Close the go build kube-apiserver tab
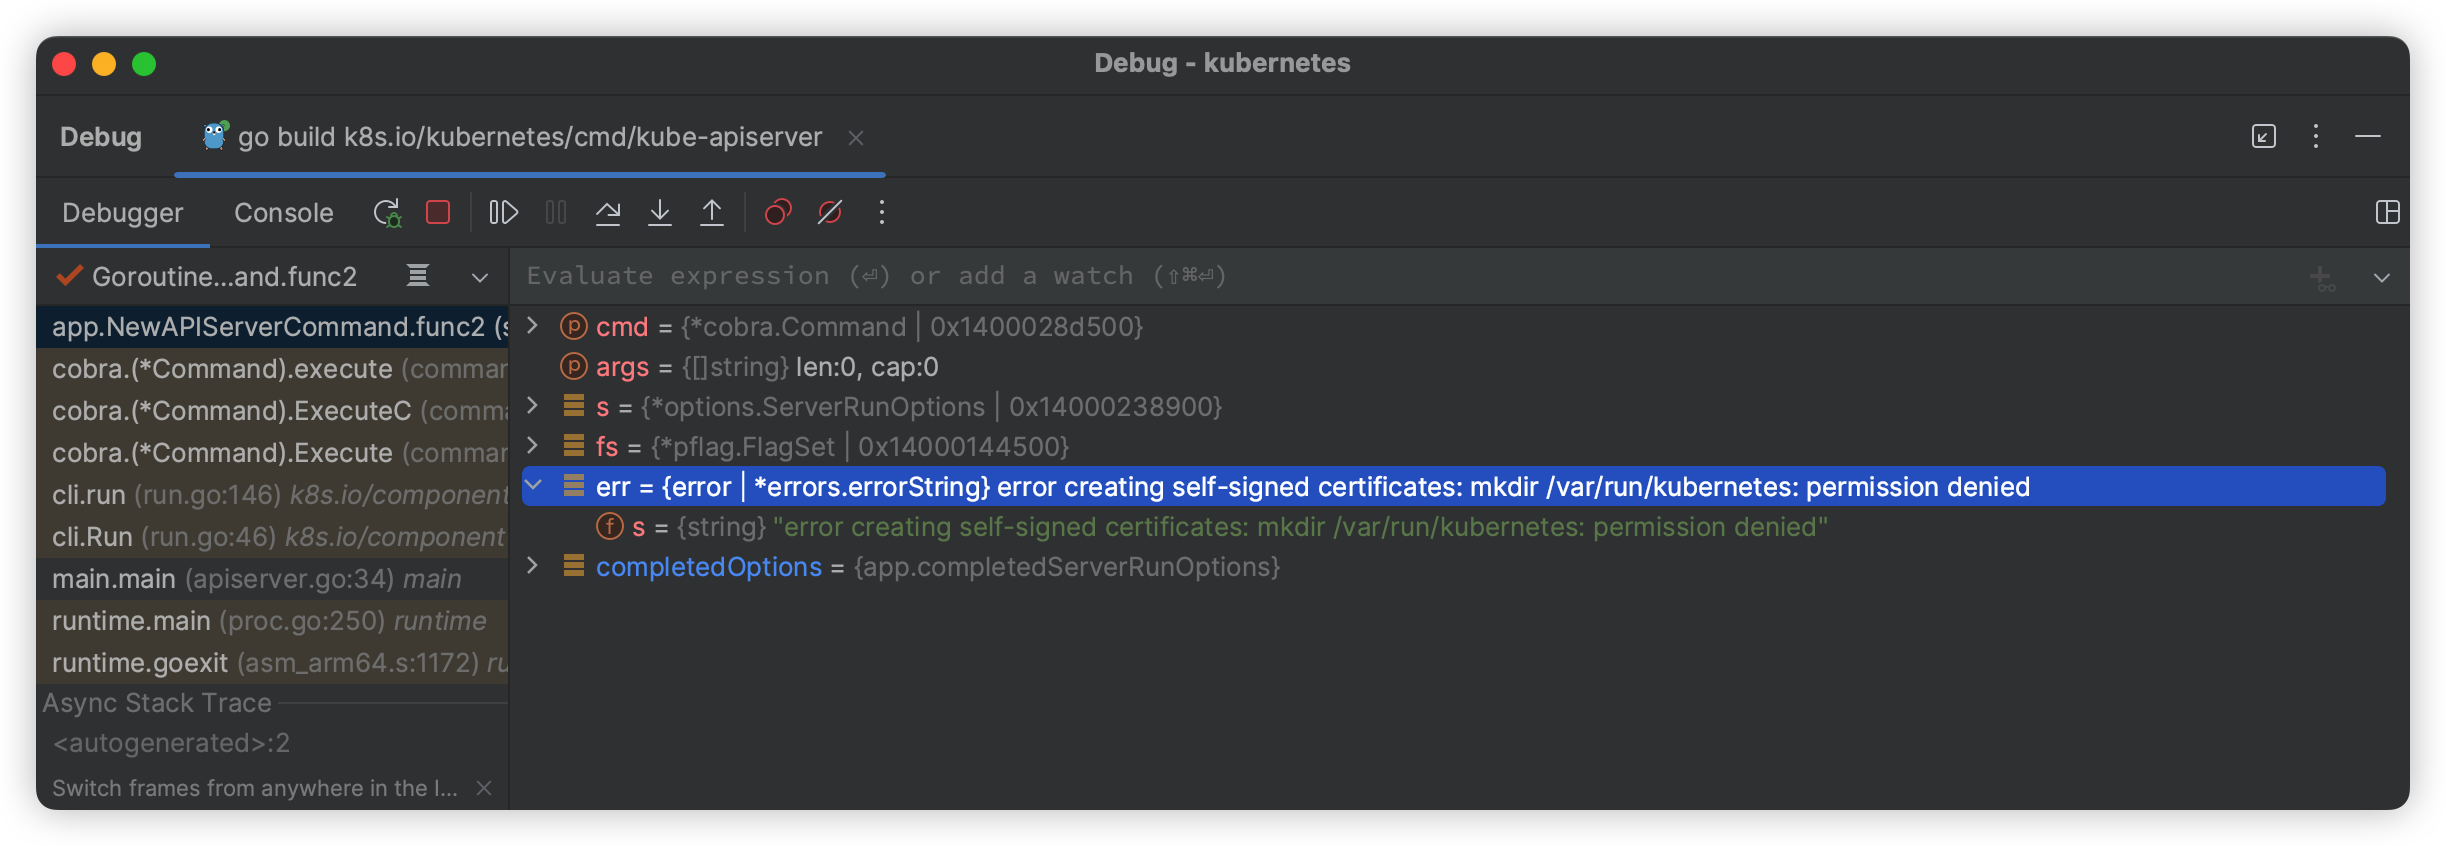Viewport: 2446px width, 846px height. click(x=856, y=138)
